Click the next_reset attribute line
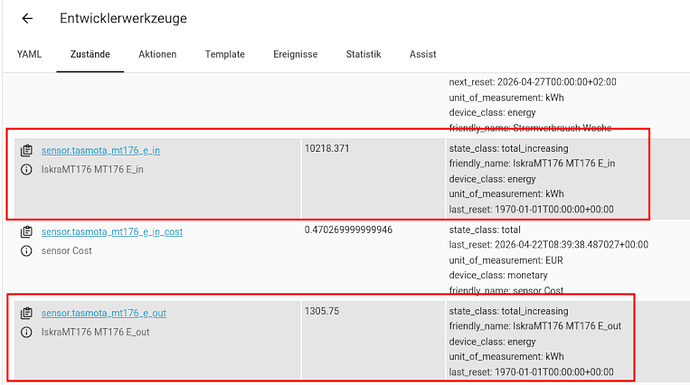690x385 pixels. pyautogui.click(x=532, y=82)
